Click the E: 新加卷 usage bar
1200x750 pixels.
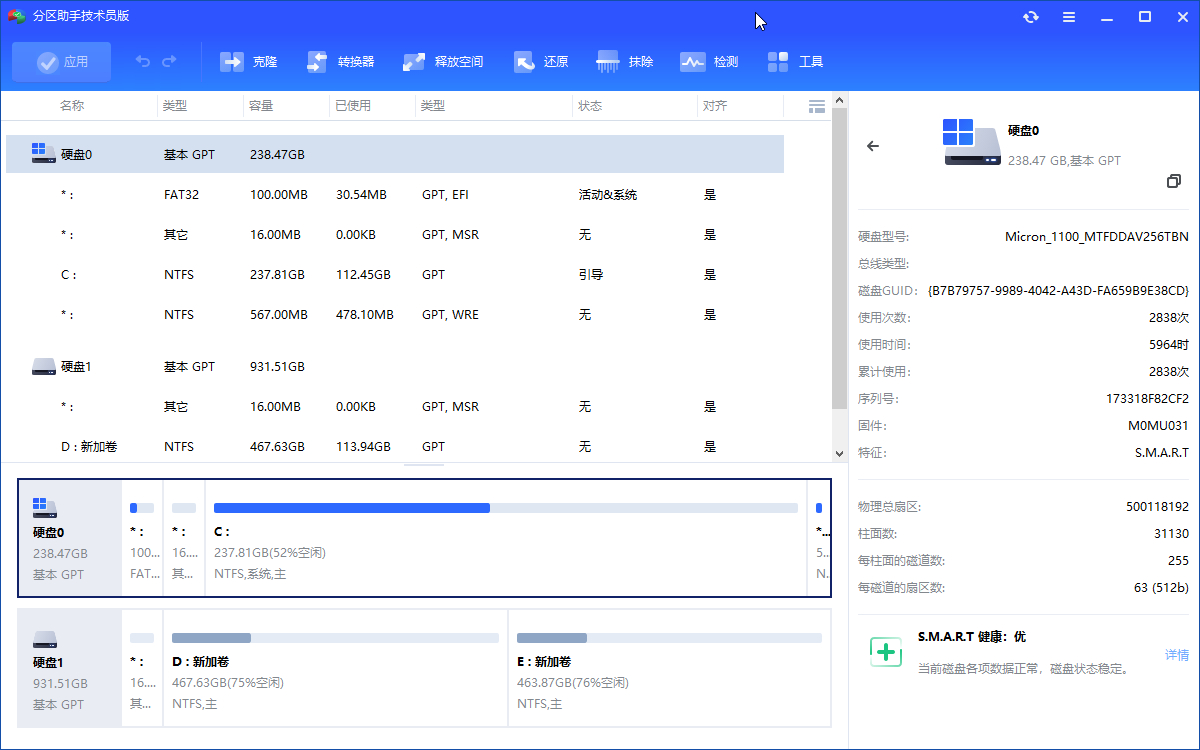(669, 638)
